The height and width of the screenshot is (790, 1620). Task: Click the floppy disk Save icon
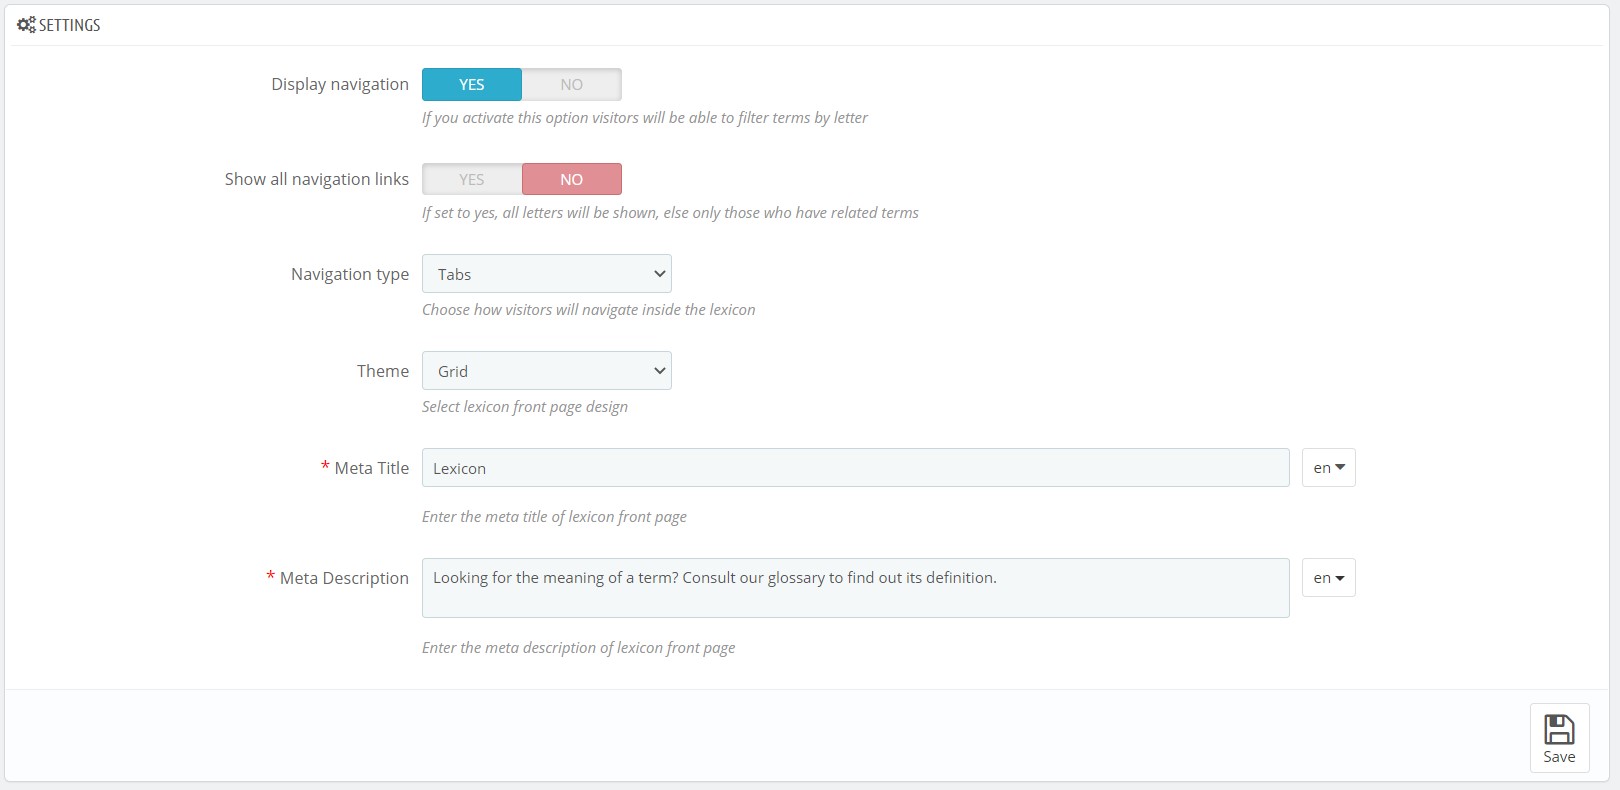pyautogui.click(x=1559, y=730)
